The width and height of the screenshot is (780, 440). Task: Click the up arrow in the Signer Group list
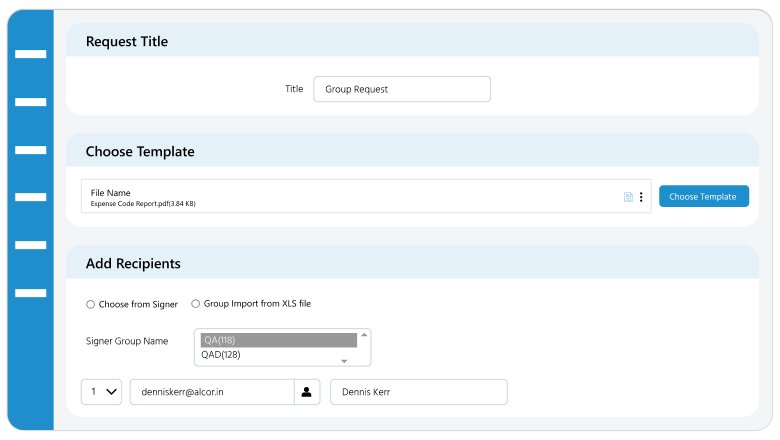[364, 334]
